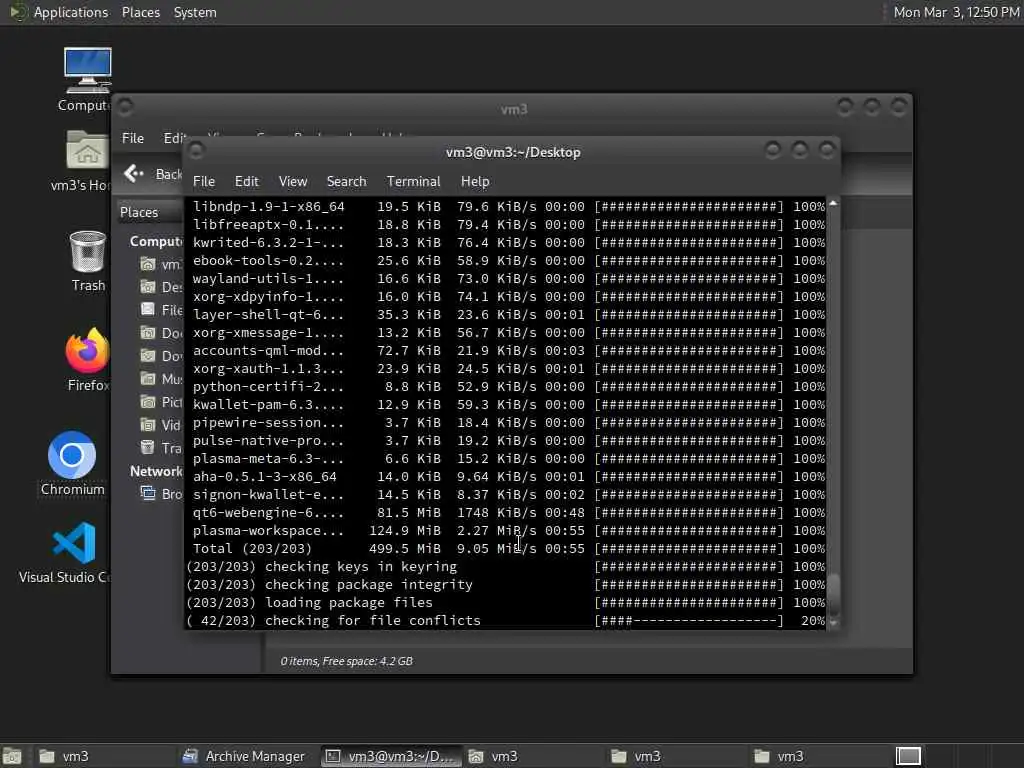The height and width of the screenshot is (768, 1024).
Task: Click the Applications menu logo icon
Action: point(16,12)
